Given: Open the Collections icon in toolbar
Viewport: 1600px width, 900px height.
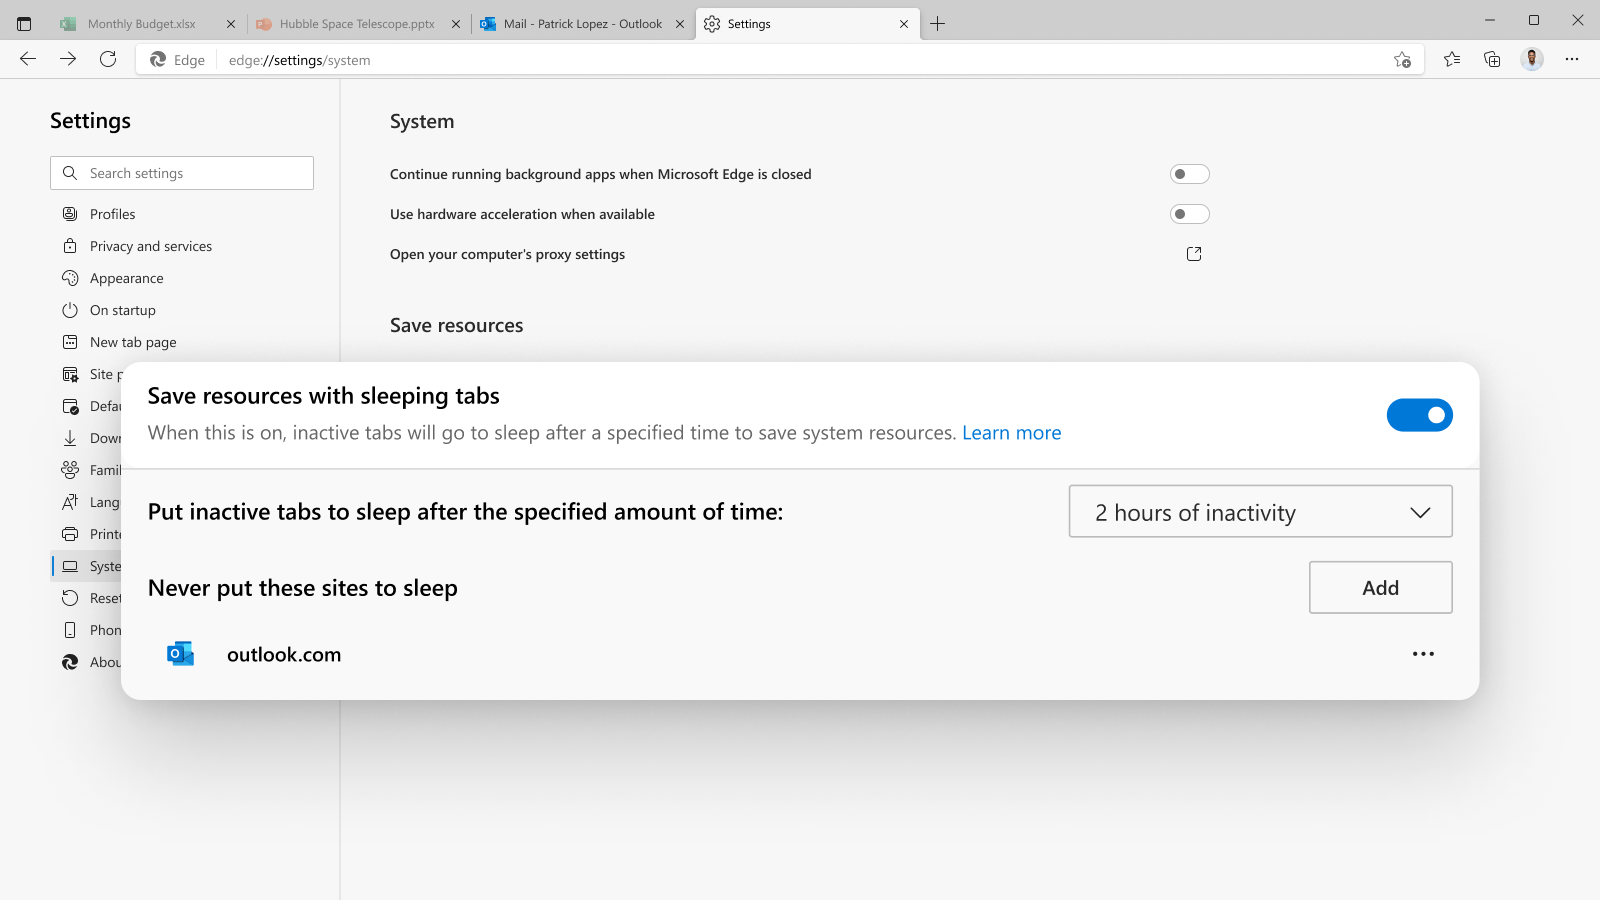Looking at the screenshot, I should tap(1492, 59).
